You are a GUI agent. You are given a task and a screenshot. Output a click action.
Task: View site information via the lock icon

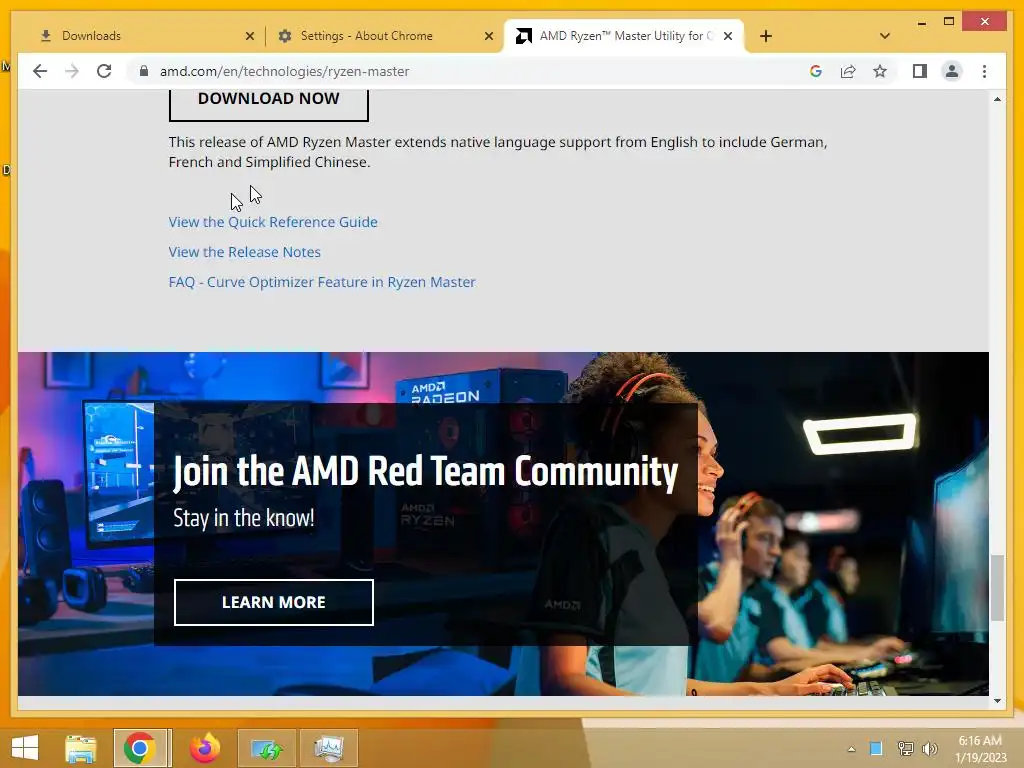144,71
